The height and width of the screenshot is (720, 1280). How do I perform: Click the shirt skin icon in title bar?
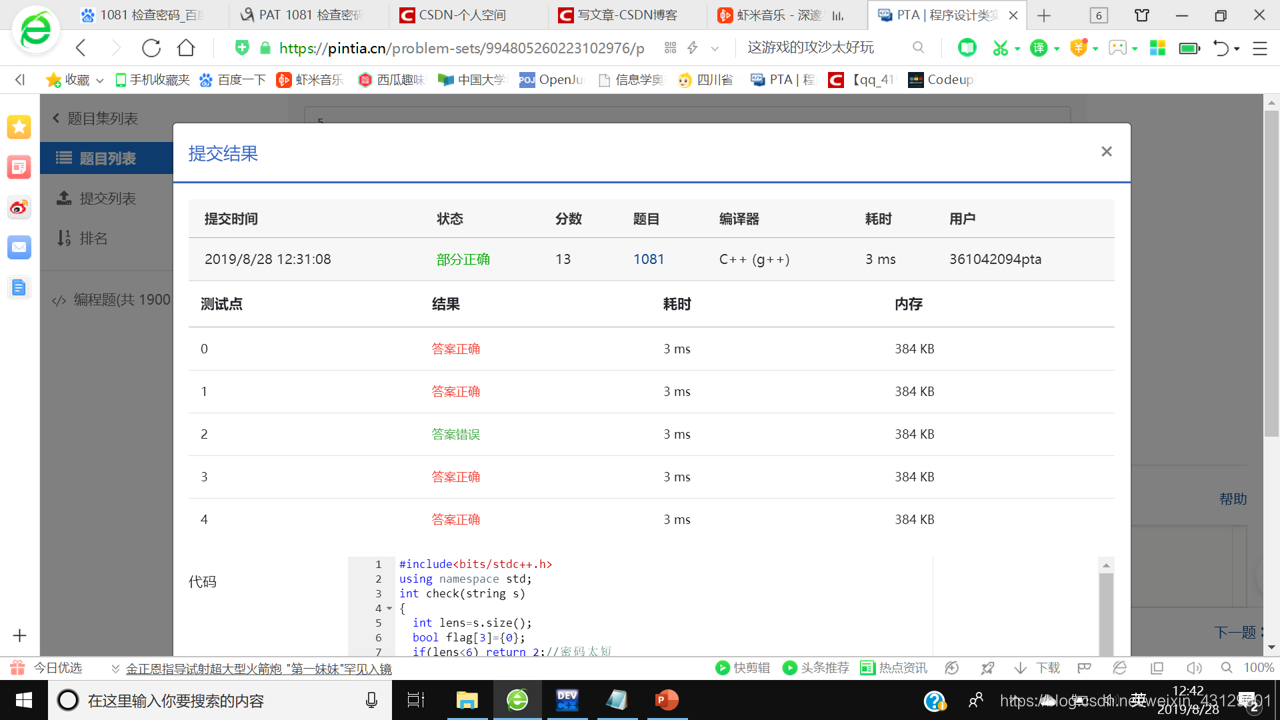(x=1141, y=15)
